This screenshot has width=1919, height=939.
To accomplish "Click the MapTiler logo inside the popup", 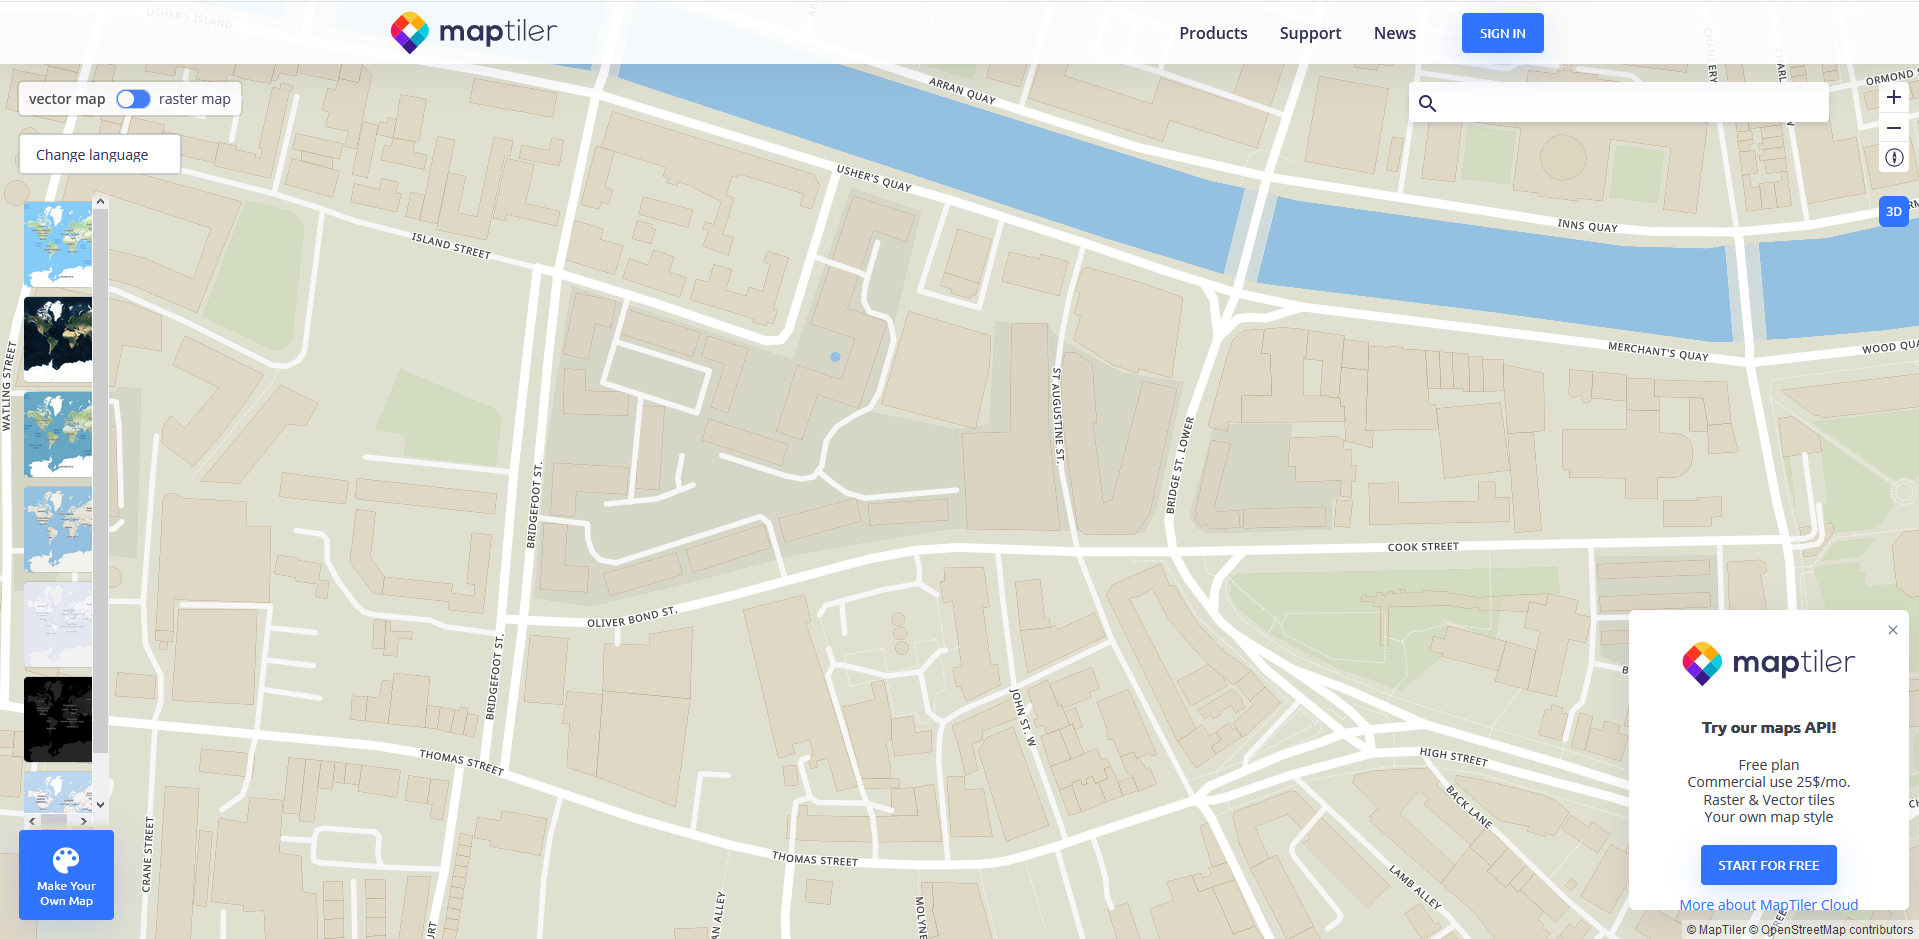I will (x=1767, y=662).
